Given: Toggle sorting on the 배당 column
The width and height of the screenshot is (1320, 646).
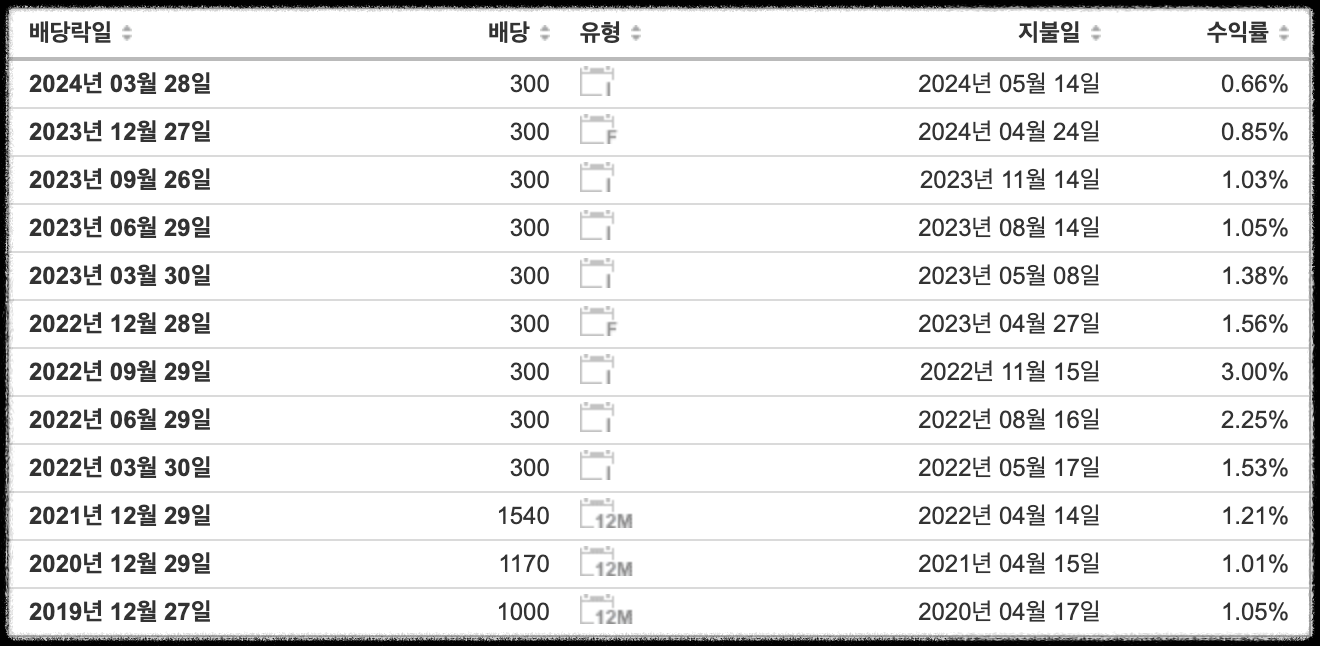Looking at the screenshot, I should (543, 32).
